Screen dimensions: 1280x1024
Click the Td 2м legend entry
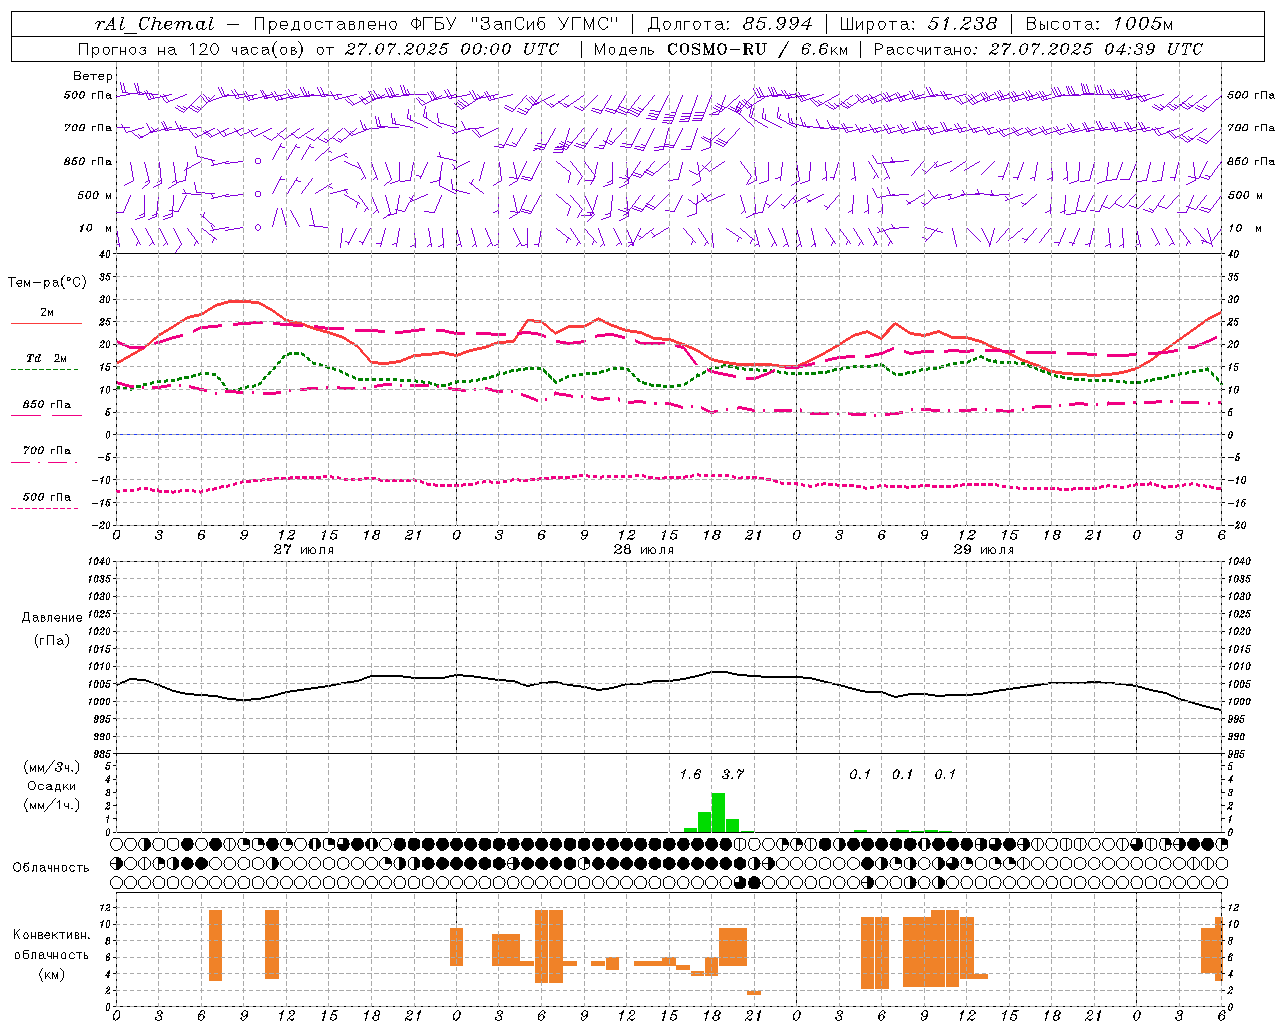coord(46,358)
